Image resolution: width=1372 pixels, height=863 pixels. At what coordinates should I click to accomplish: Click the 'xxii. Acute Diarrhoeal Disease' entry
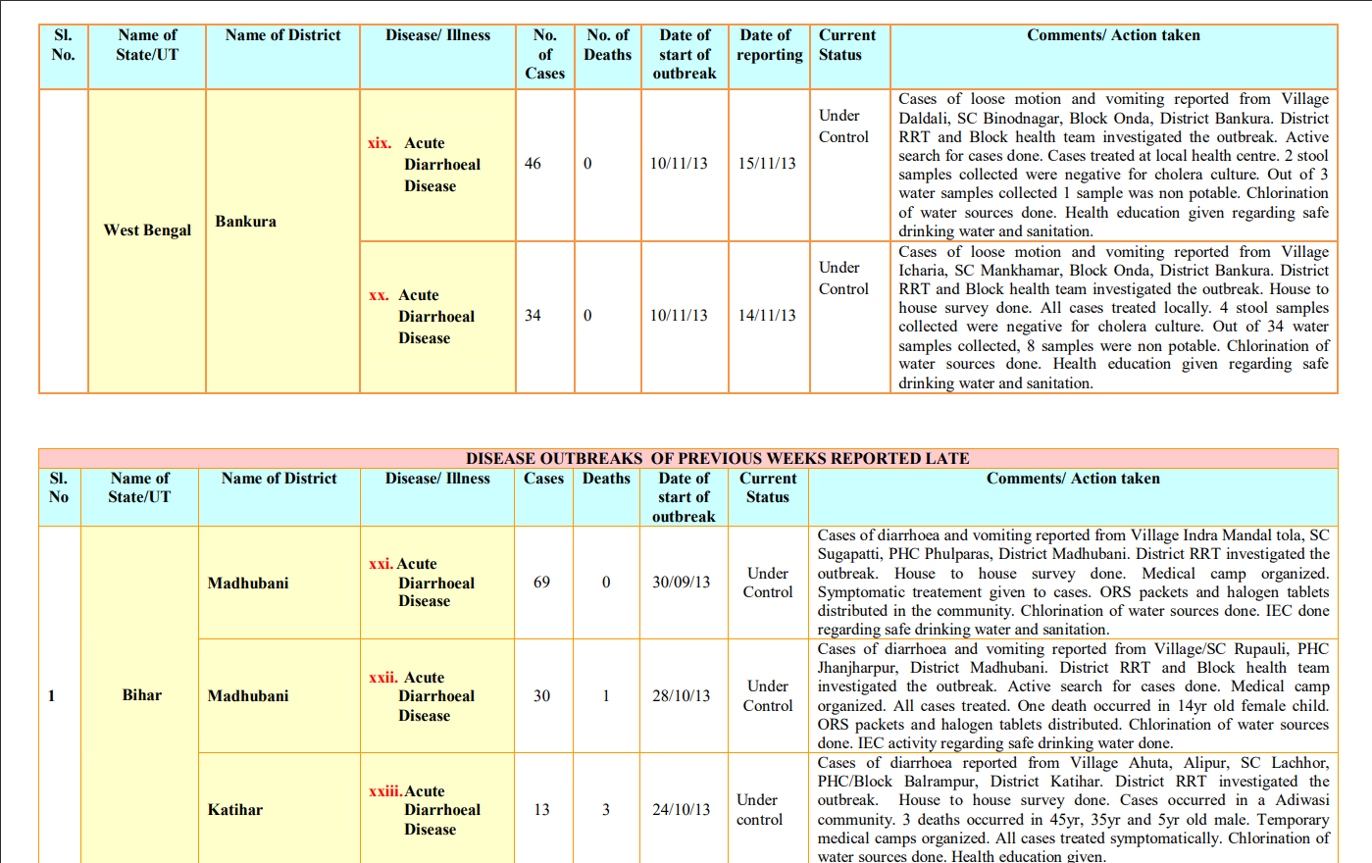423,696
